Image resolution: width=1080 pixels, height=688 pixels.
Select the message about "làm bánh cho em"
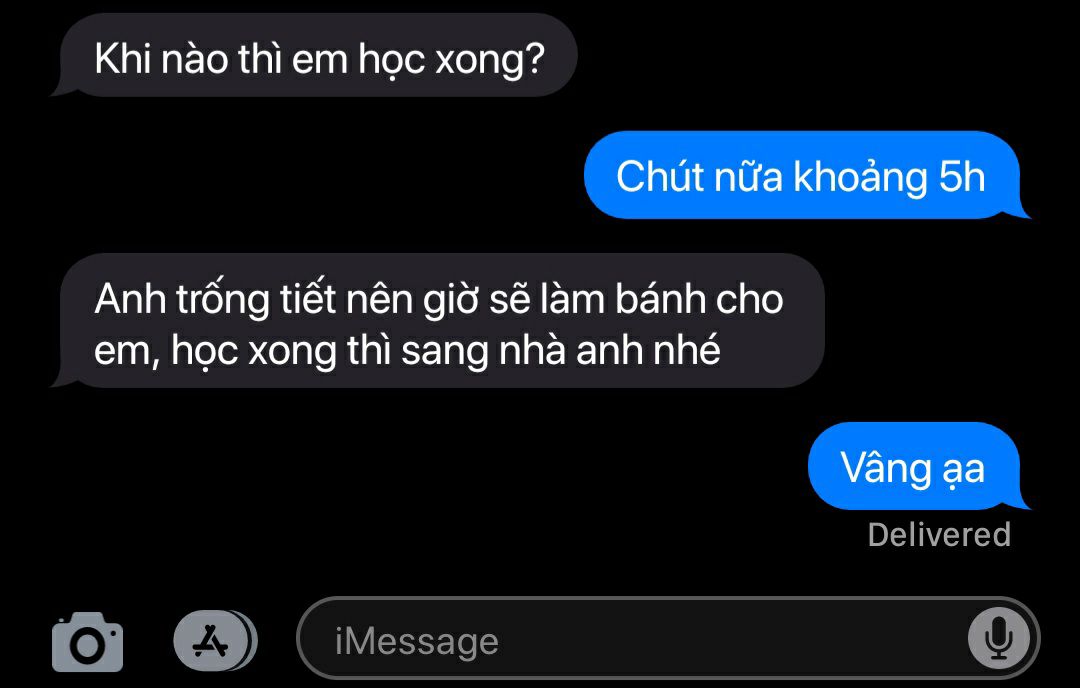[x=438, y=321]
